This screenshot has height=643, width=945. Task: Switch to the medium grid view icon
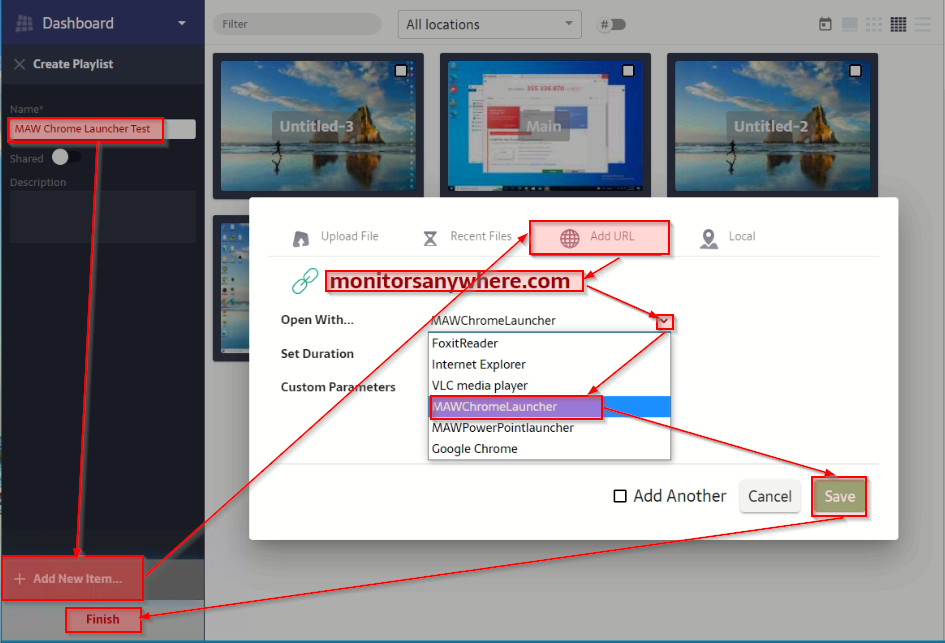874,24
